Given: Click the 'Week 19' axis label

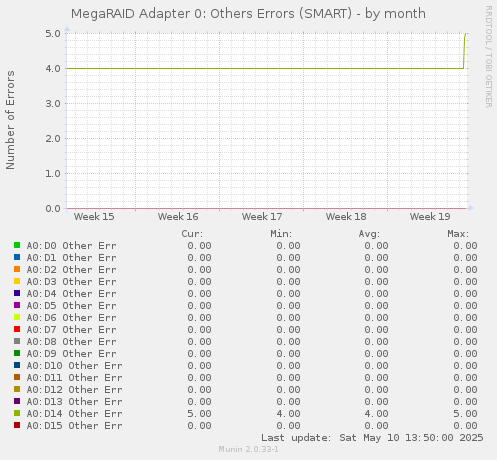Looking at the screenshot, I should tap(430, 217).
